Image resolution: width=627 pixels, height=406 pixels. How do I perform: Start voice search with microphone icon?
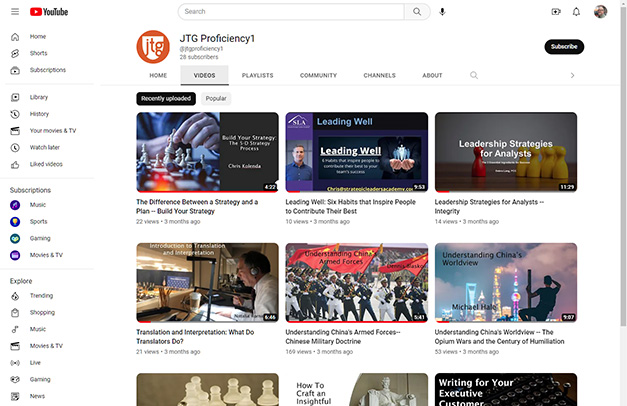coord(442,12)
